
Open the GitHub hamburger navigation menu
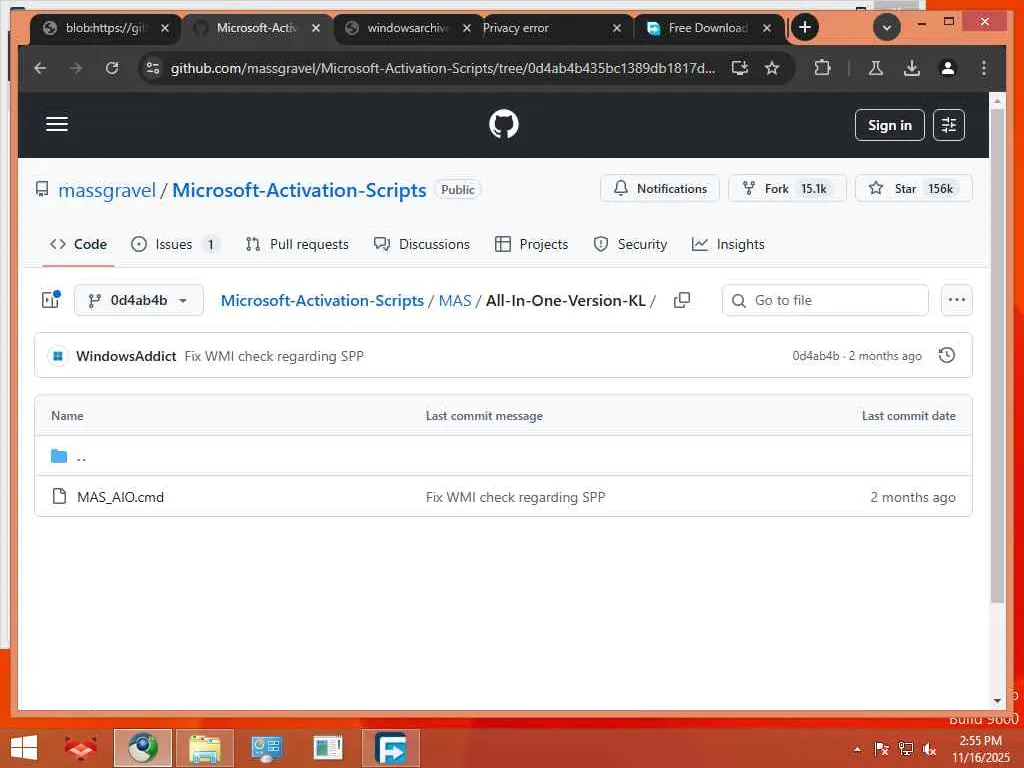[x=57, y=124]
